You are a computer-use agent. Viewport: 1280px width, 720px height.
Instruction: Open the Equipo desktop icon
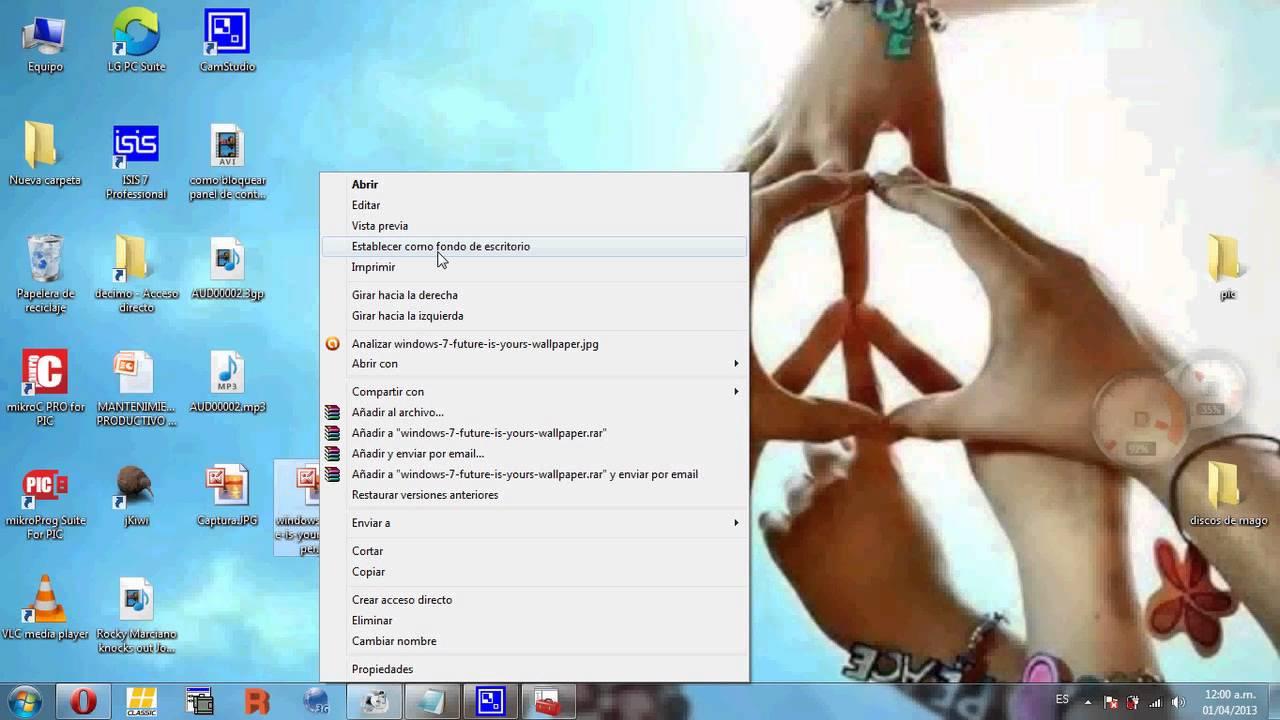coord(45,38)
